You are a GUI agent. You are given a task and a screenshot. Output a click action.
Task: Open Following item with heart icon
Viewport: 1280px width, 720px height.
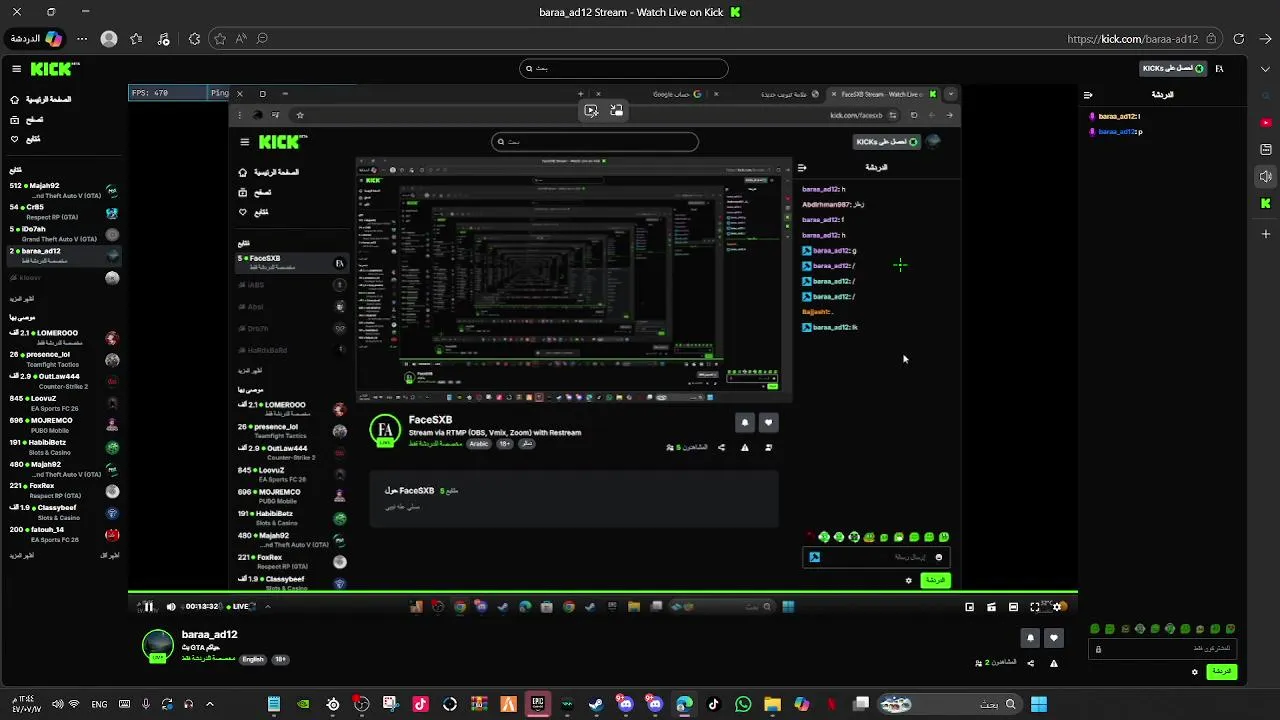[26, 139]
